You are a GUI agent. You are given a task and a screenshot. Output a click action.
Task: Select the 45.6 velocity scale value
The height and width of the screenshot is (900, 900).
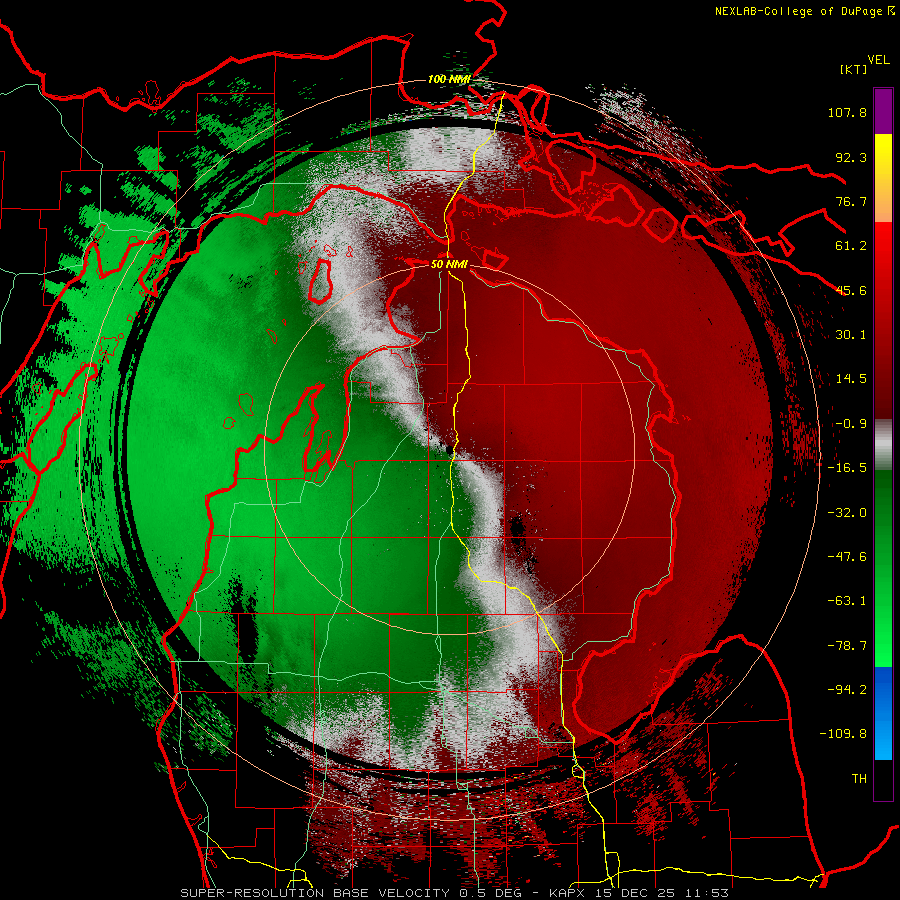click(x=851, y=290)
